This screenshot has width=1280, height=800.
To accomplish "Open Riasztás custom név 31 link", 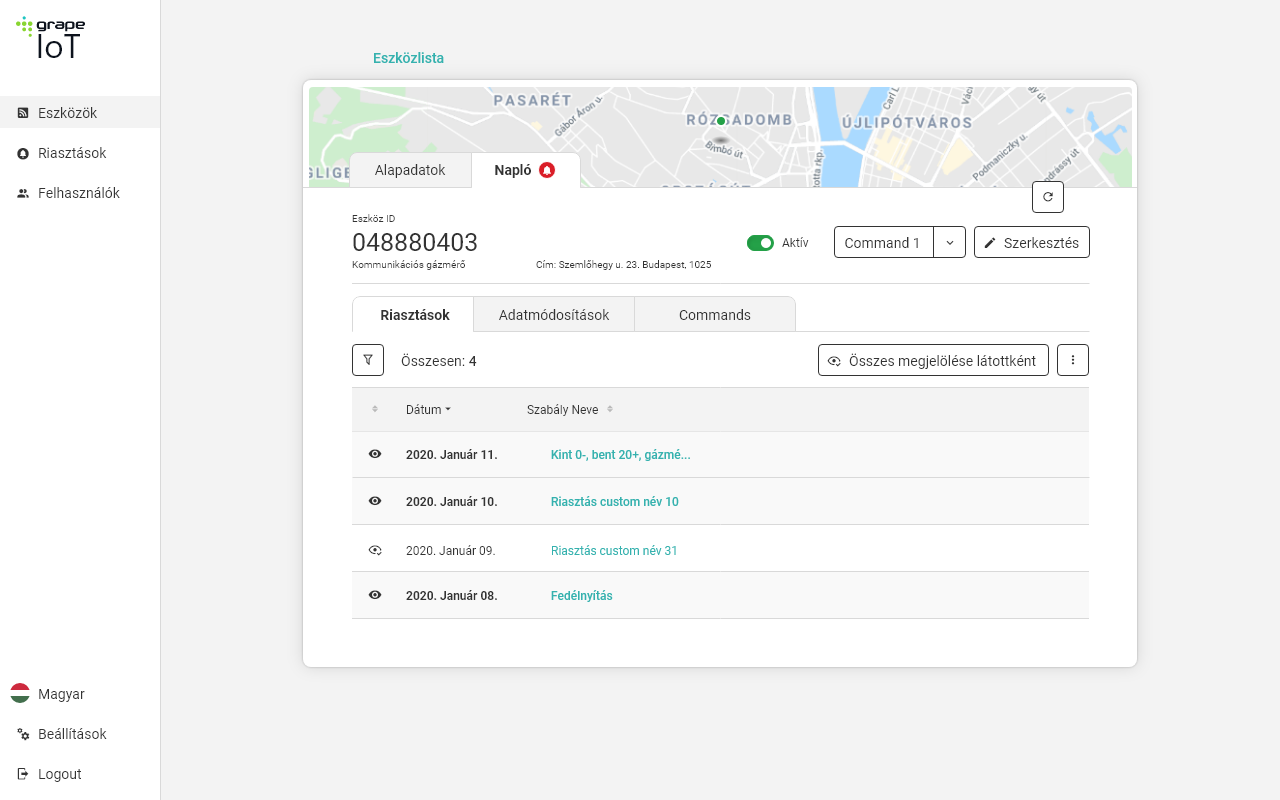I will (614, 551).
